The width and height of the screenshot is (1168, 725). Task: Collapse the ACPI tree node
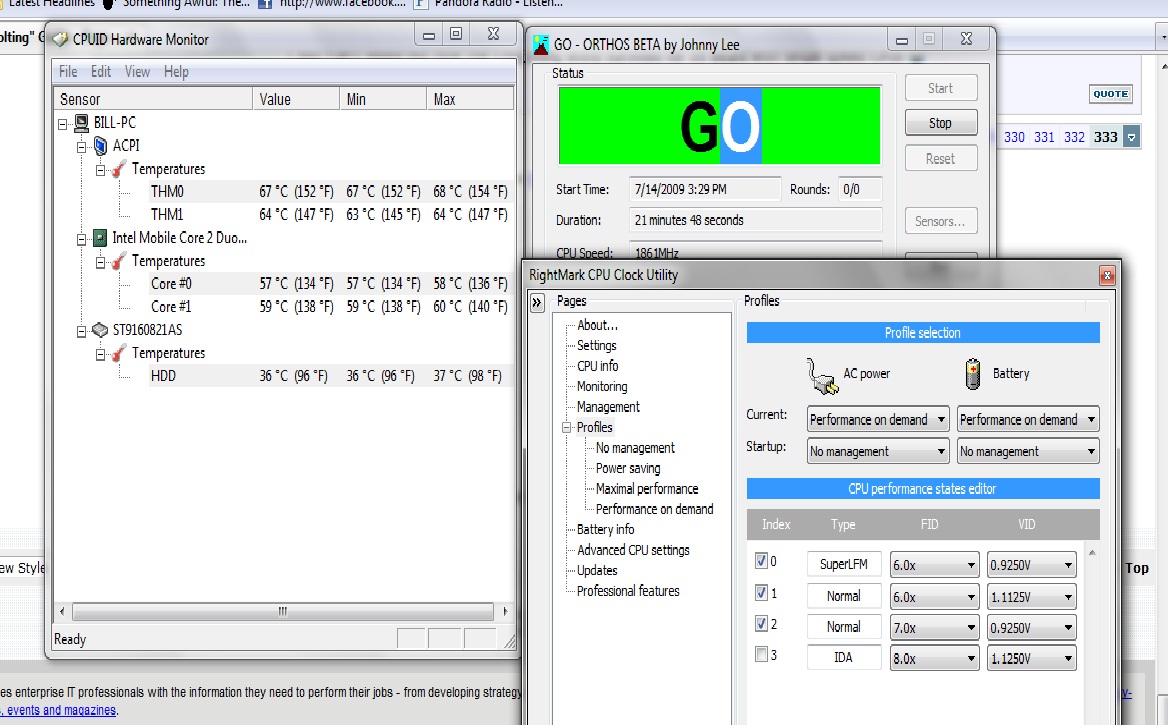[82, 148]
